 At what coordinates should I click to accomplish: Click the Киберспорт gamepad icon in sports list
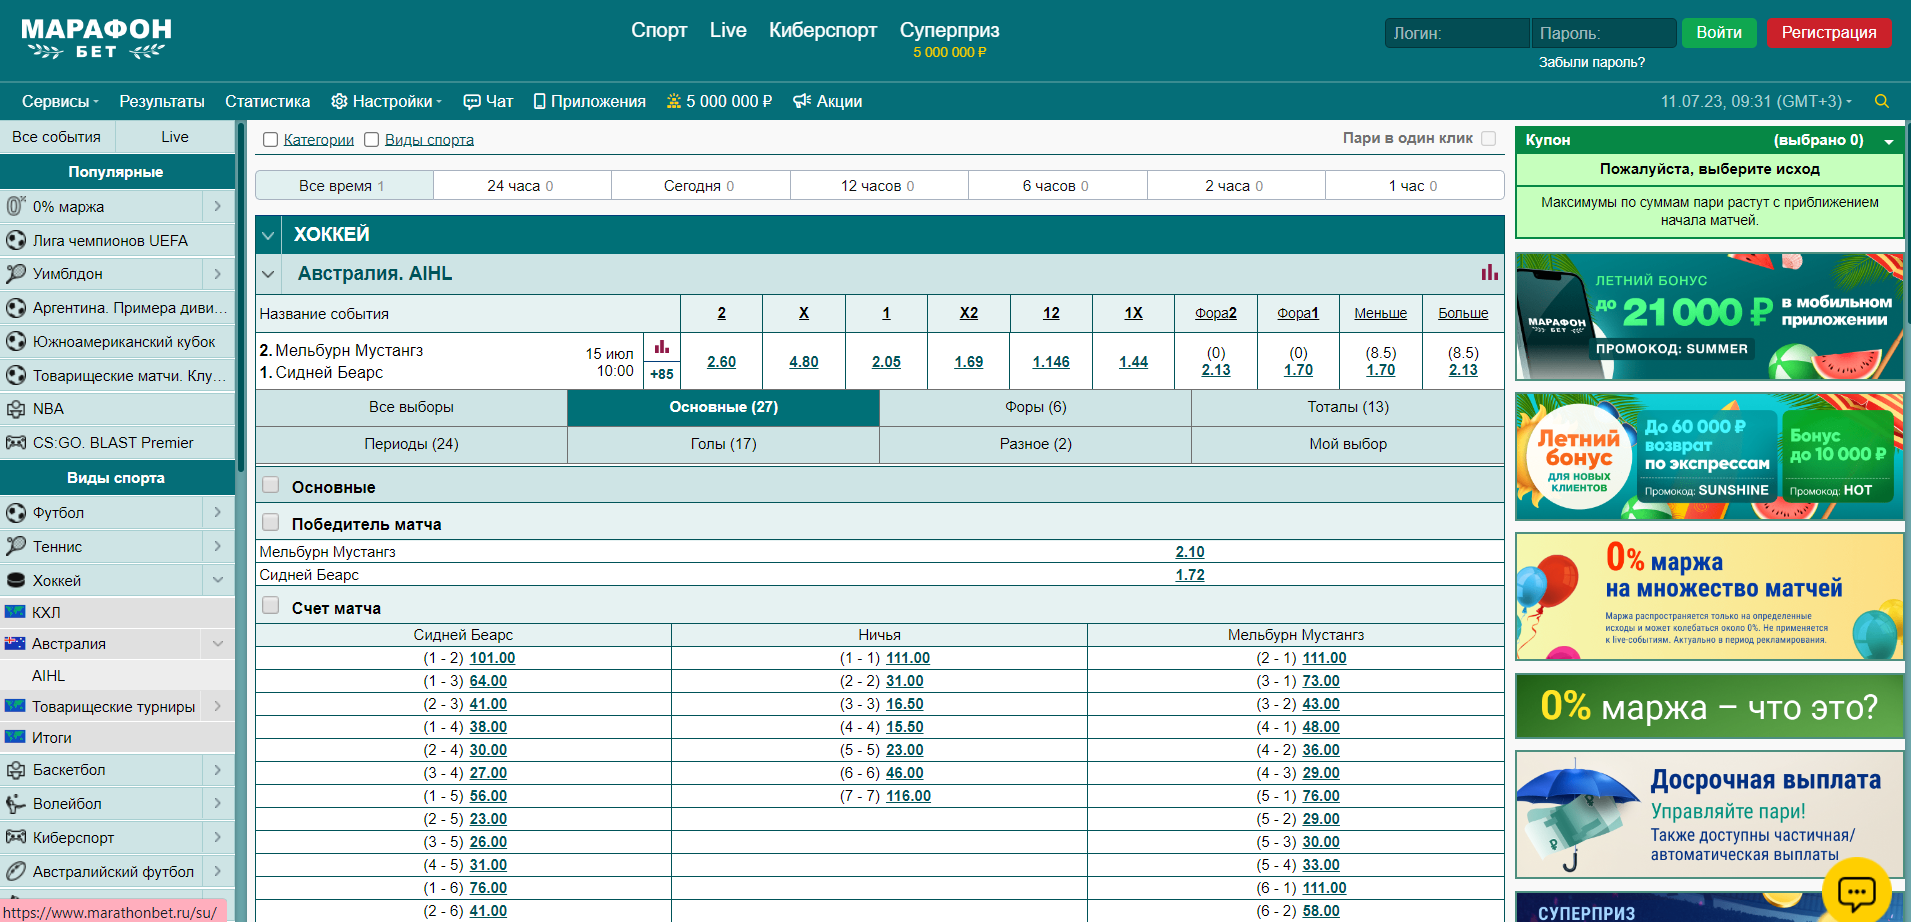pyautogui.click(x=16, y=837)
